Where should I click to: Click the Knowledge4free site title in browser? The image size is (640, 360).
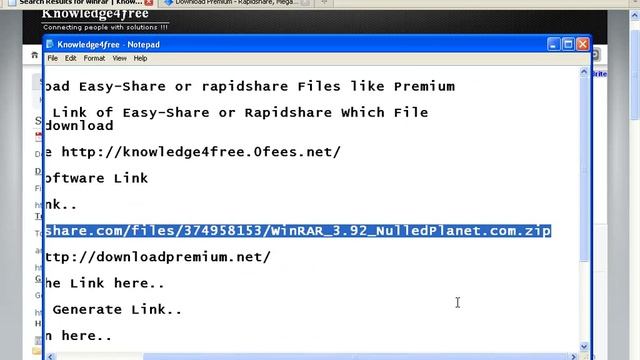click(95, 13)
